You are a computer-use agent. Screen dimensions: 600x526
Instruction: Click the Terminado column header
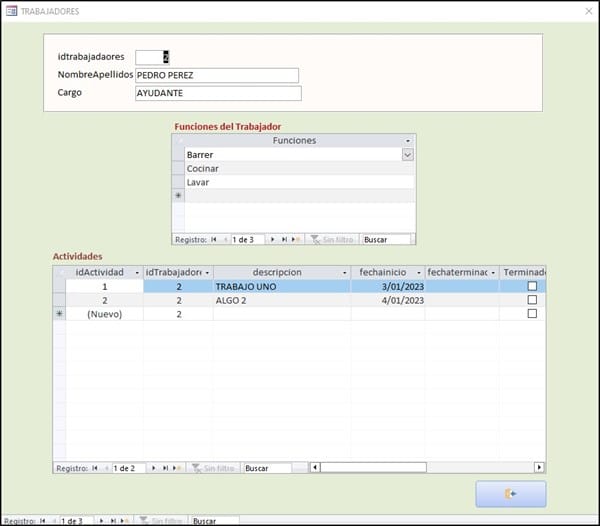coord(523,272)
